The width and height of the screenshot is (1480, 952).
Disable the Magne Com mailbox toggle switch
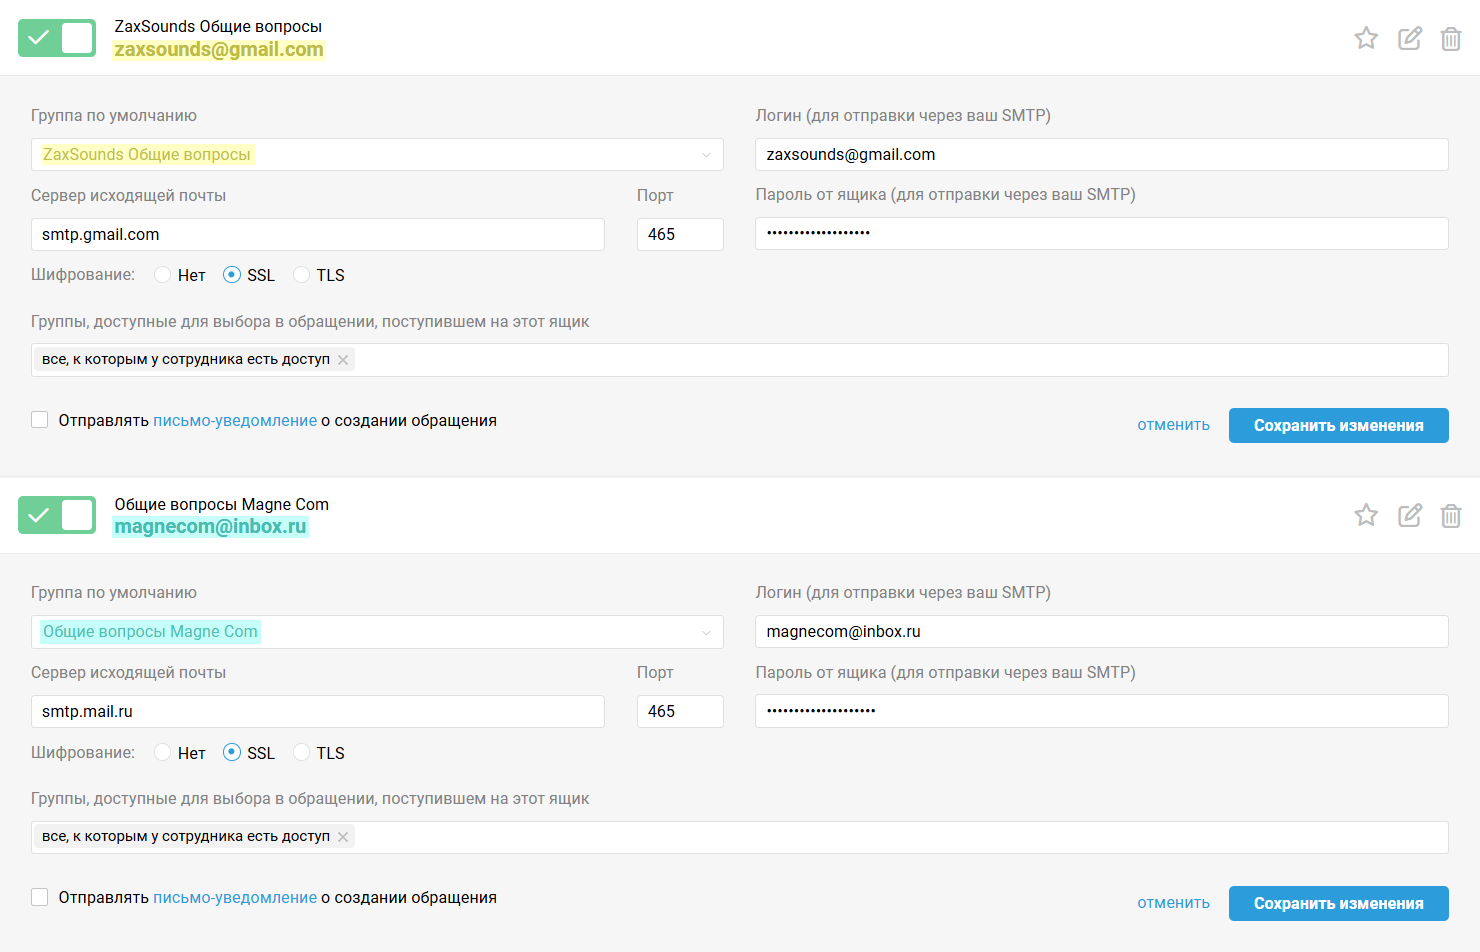click(57, 515)
